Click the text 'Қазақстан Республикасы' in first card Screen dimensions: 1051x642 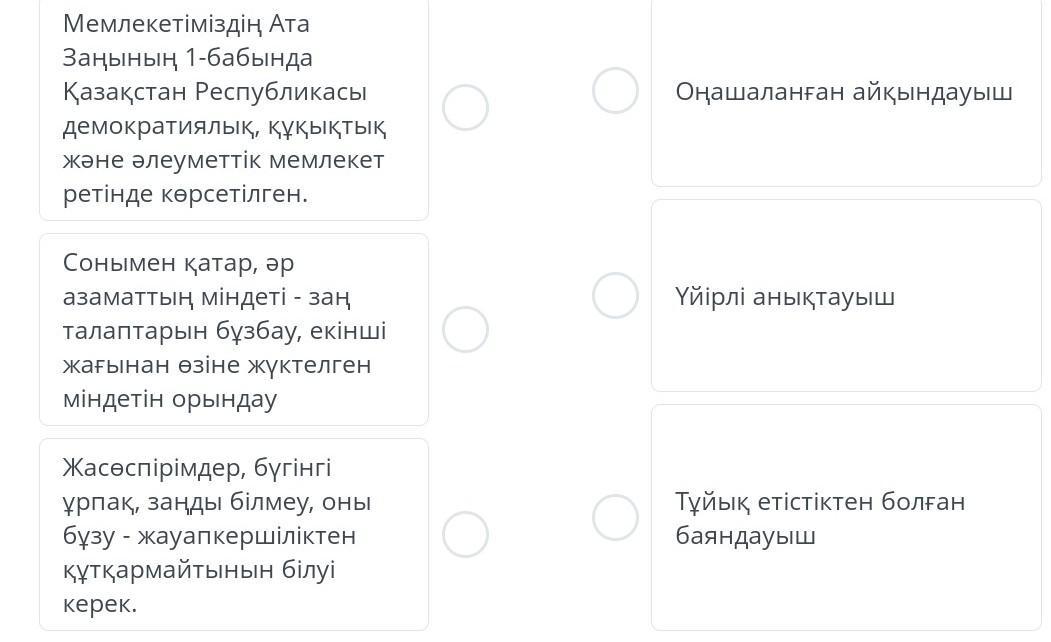pyautogui.click(x=214, y=92)
